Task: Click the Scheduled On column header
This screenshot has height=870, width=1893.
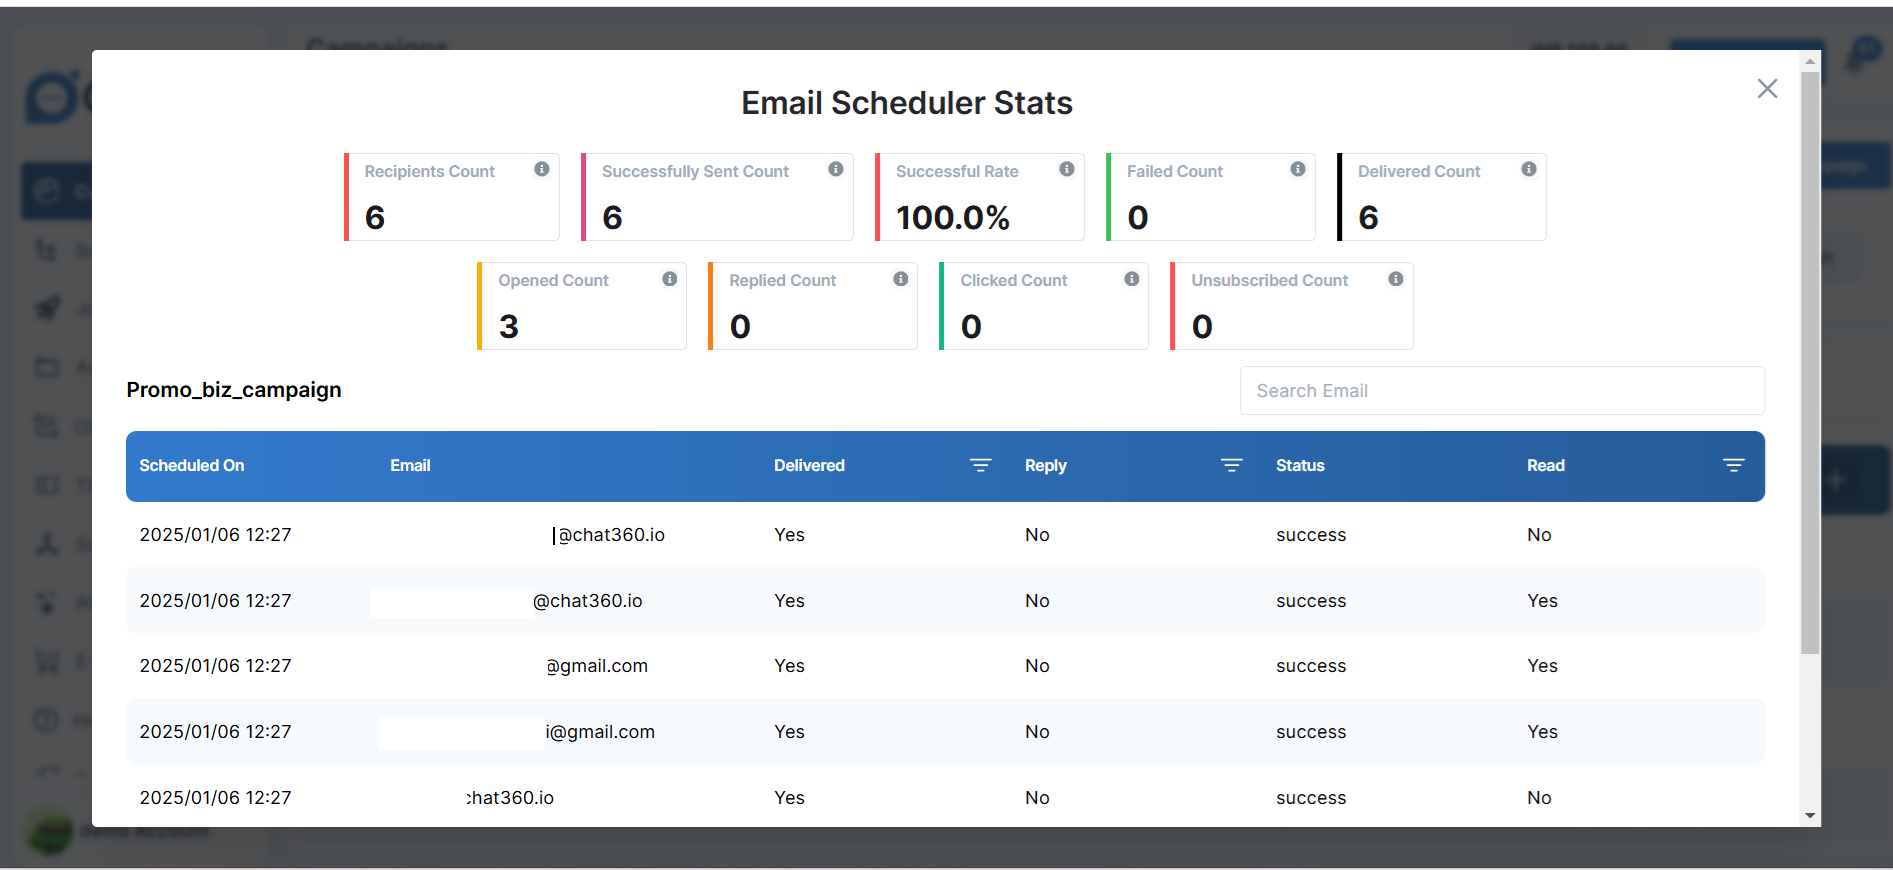Action: [192, 466]
